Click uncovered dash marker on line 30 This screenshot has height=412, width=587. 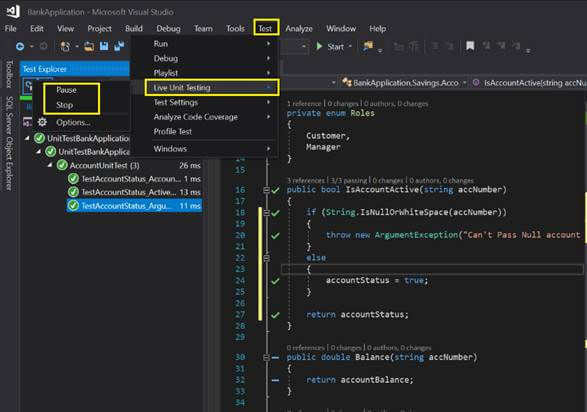[x=276, y=357]
